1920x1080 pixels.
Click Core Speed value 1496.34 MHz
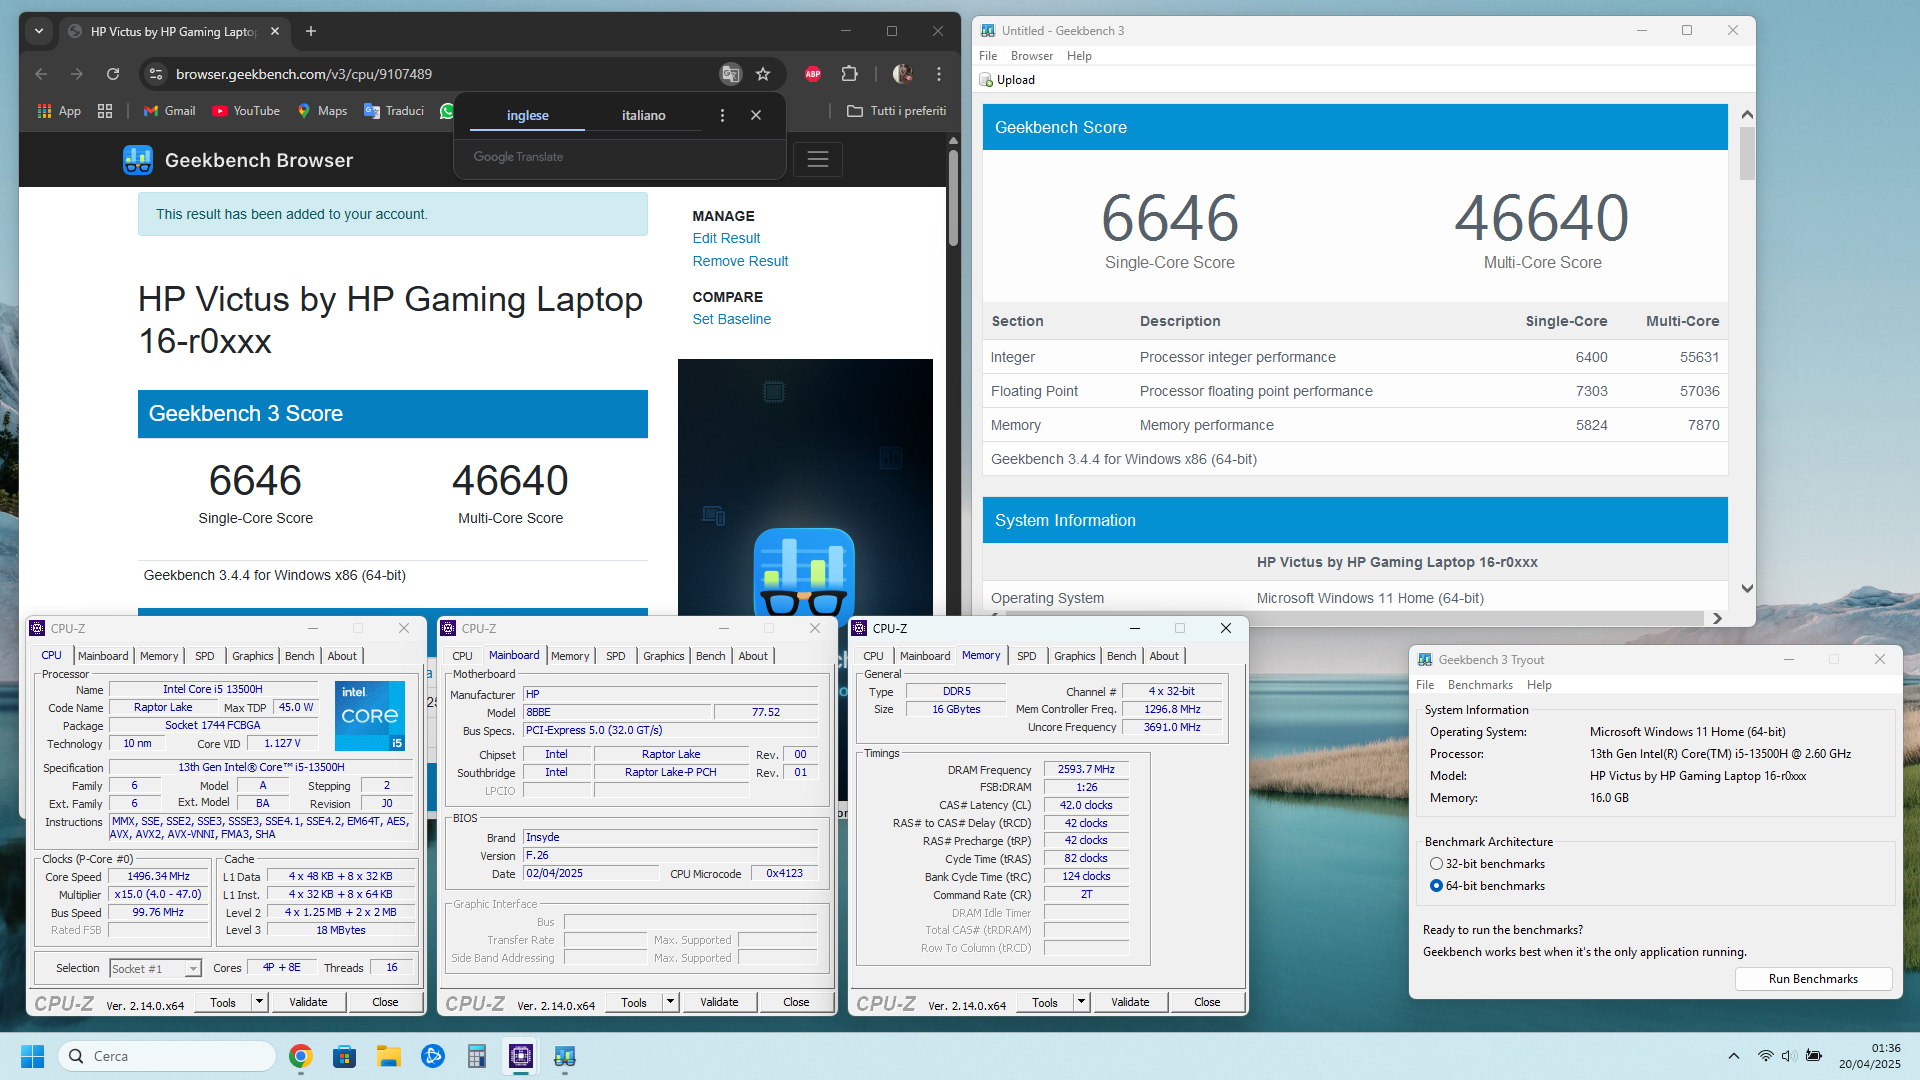(158, 877)
